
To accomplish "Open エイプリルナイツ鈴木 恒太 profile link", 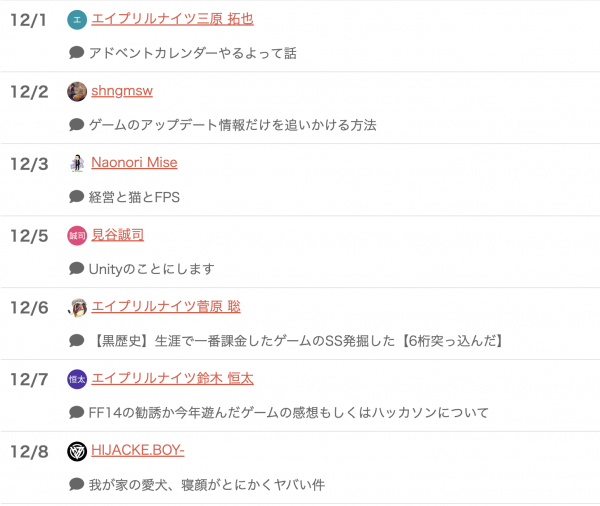I will coord(172,379).
